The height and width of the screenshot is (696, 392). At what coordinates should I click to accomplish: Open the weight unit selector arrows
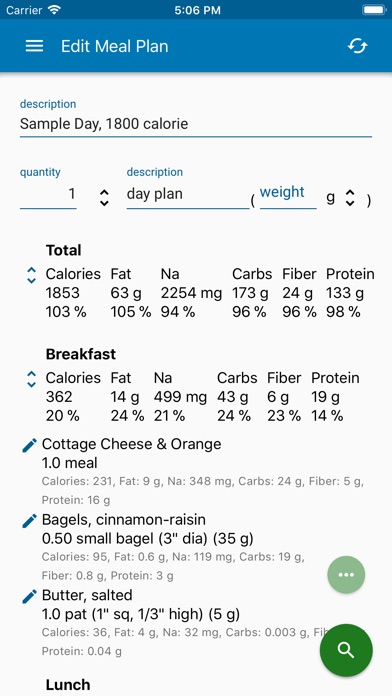[350, 198]
